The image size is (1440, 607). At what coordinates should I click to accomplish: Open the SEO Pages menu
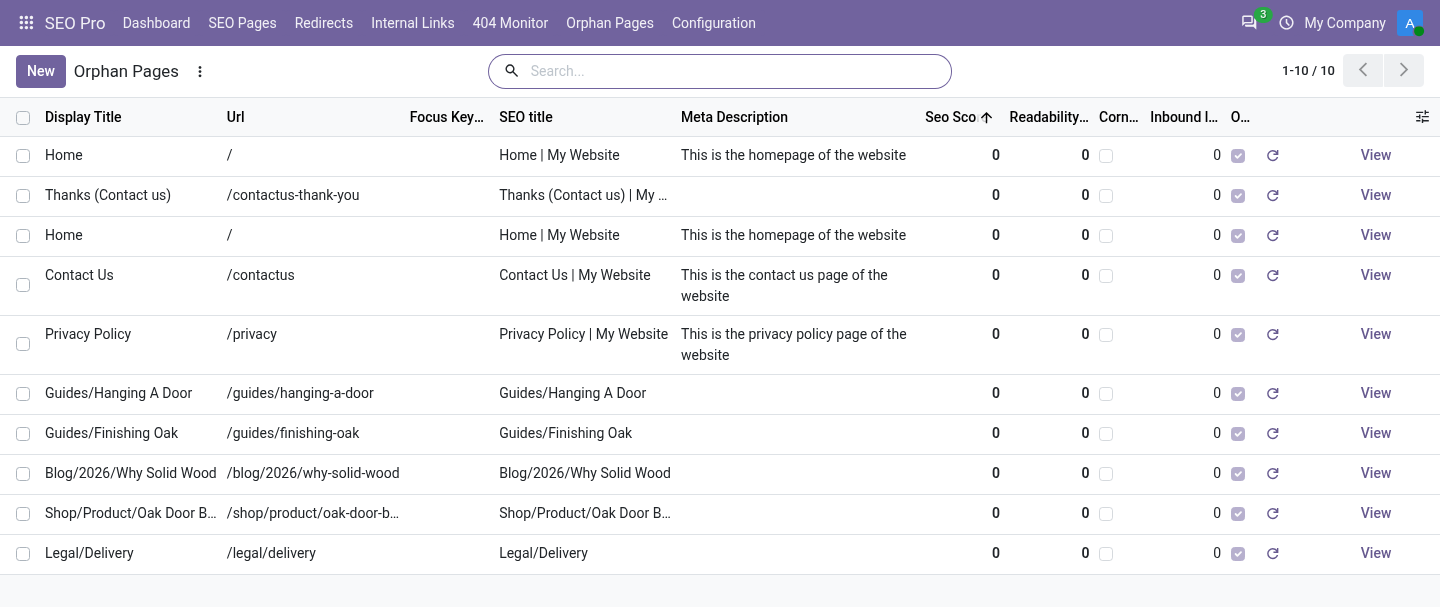242,23
